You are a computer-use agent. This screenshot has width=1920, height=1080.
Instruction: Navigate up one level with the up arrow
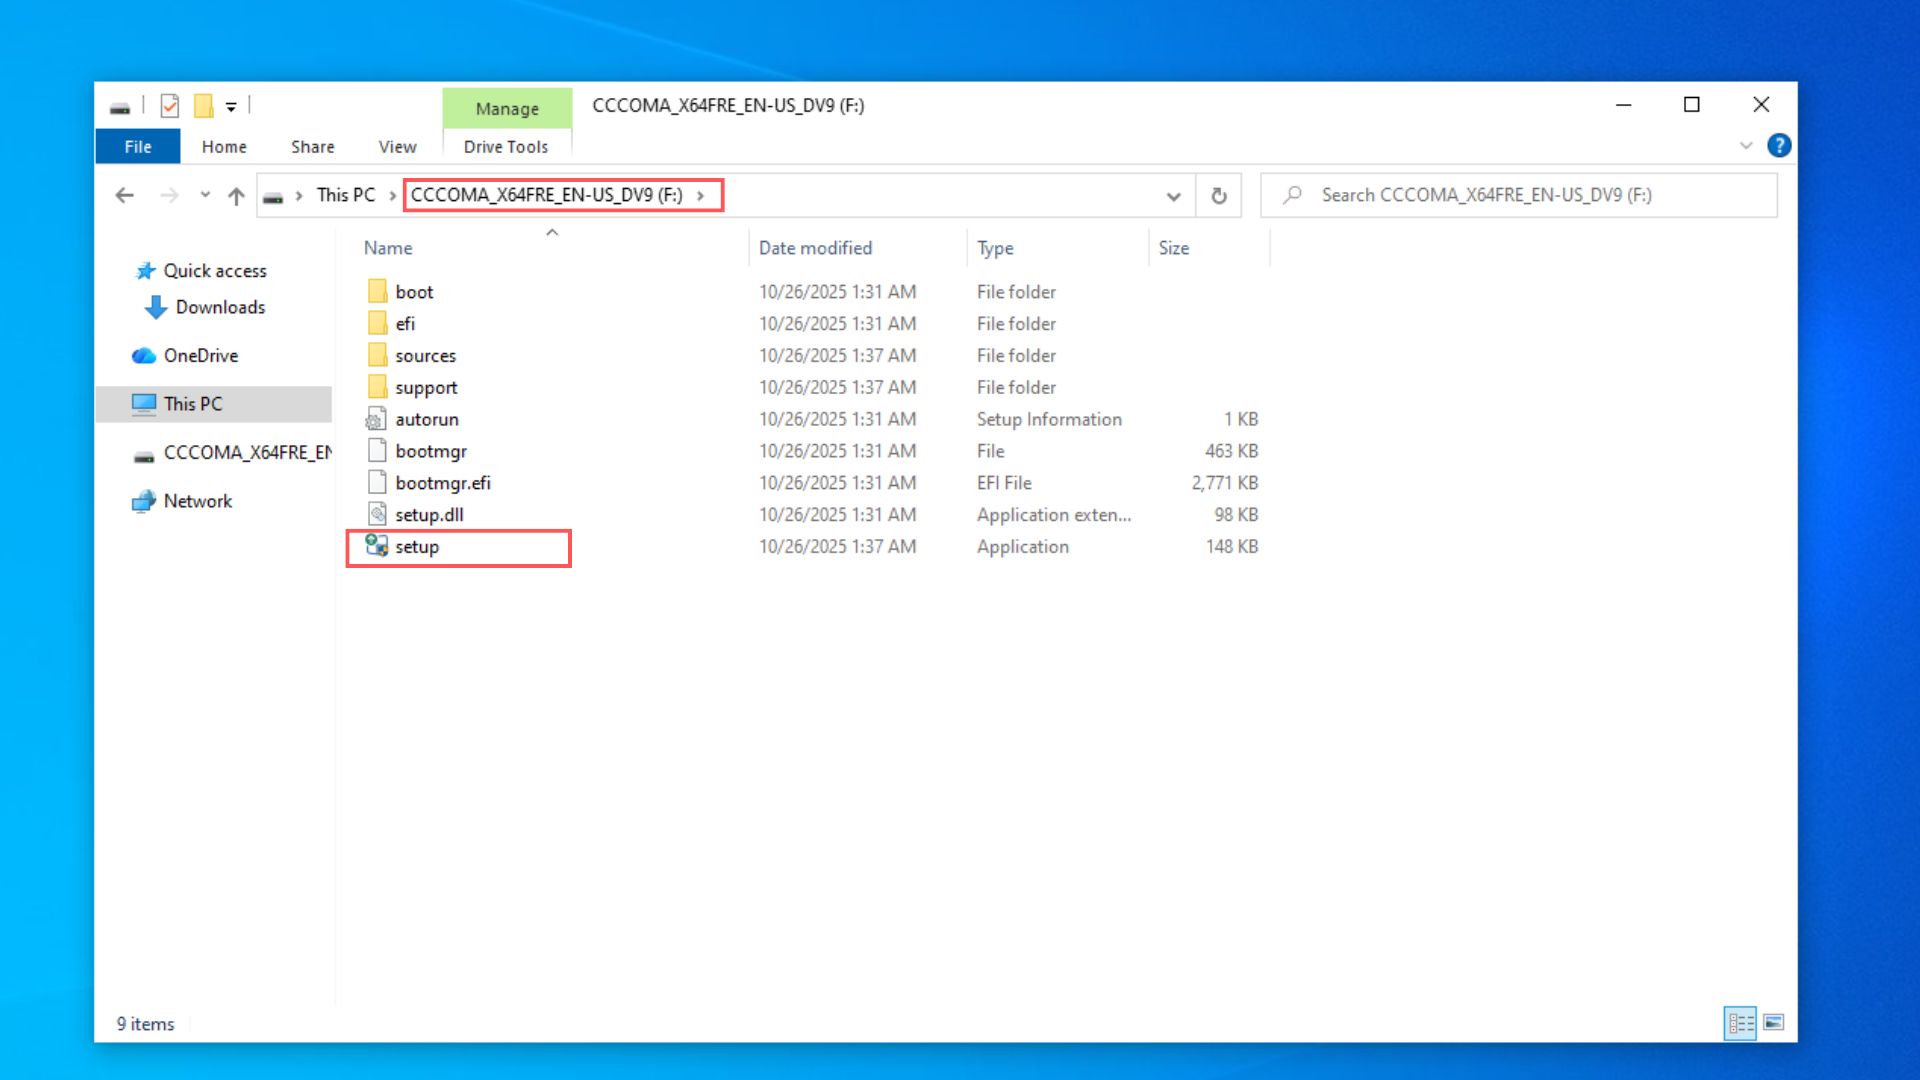pos(236,195)
